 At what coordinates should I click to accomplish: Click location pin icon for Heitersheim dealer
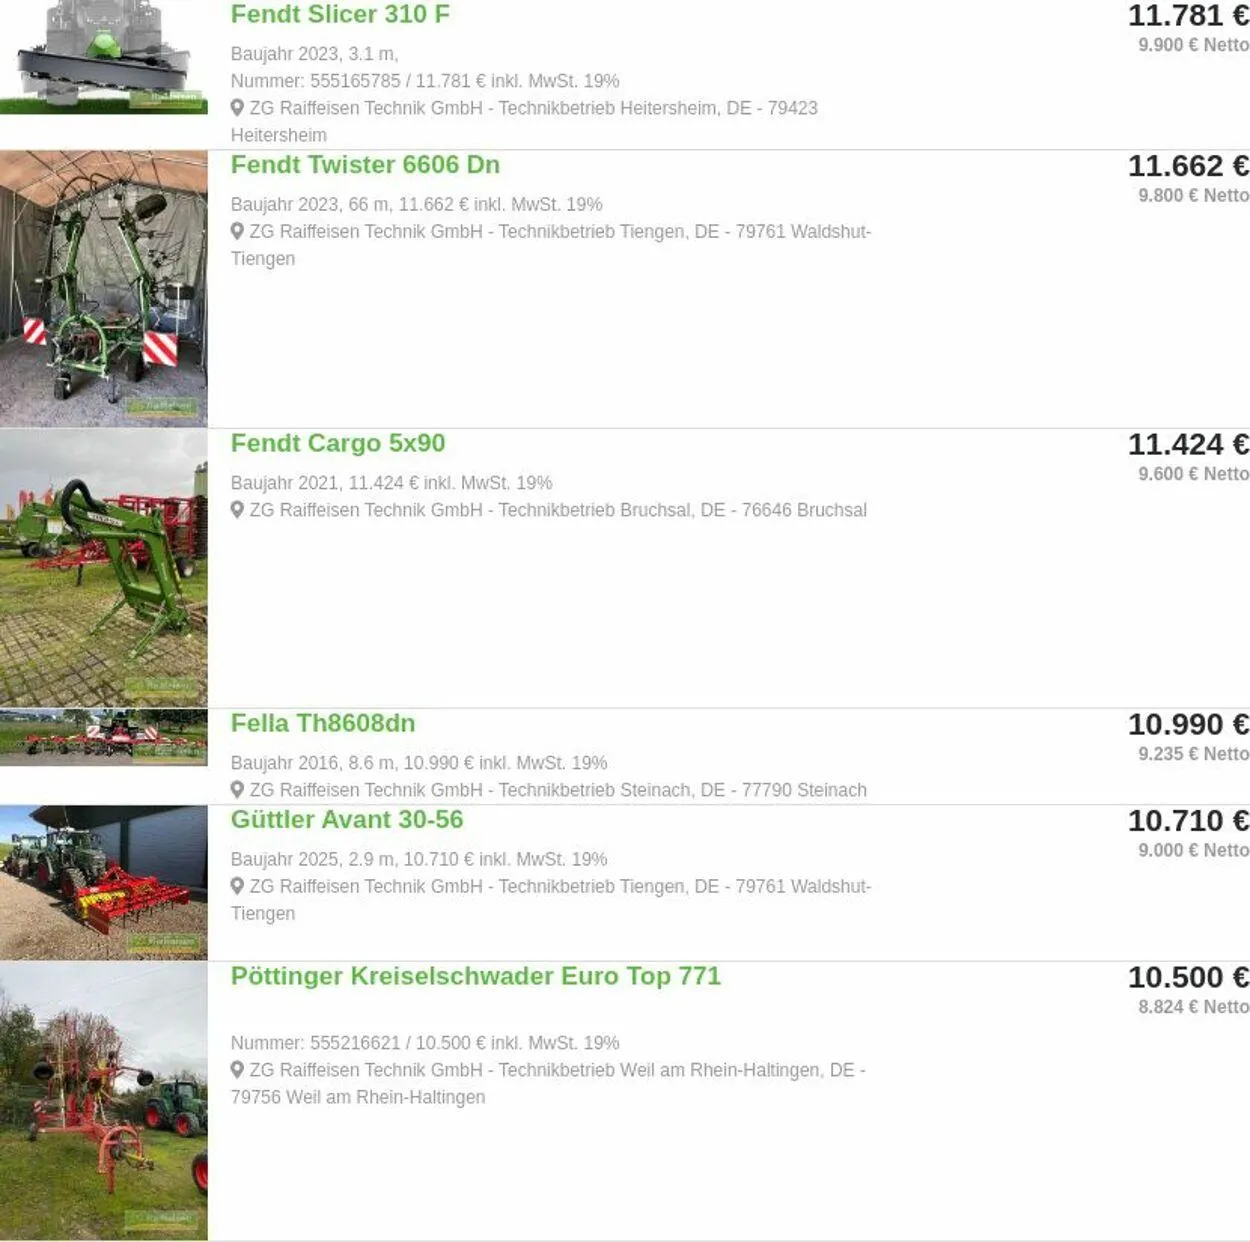pos(238,107)
